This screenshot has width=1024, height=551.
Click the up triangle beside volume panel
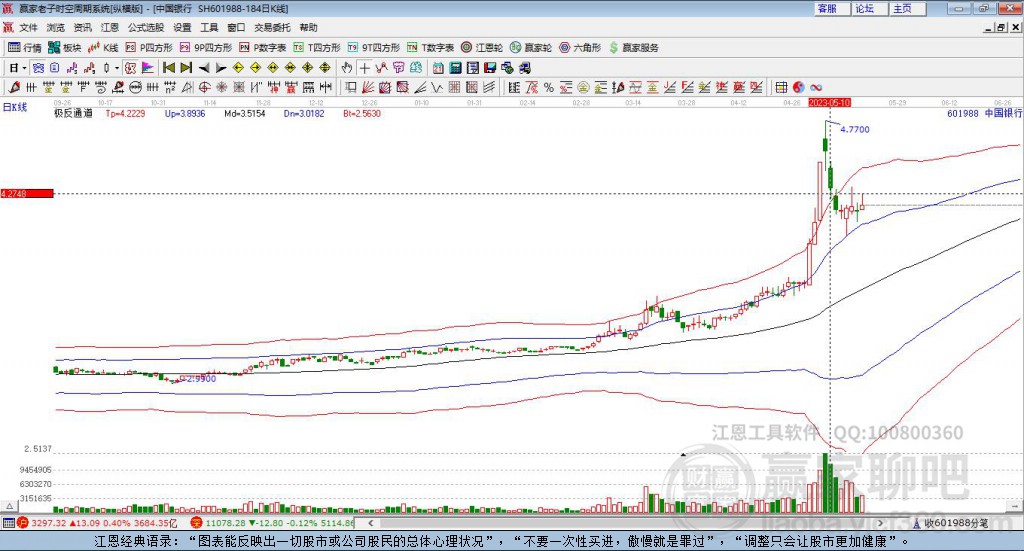[9, 506]
